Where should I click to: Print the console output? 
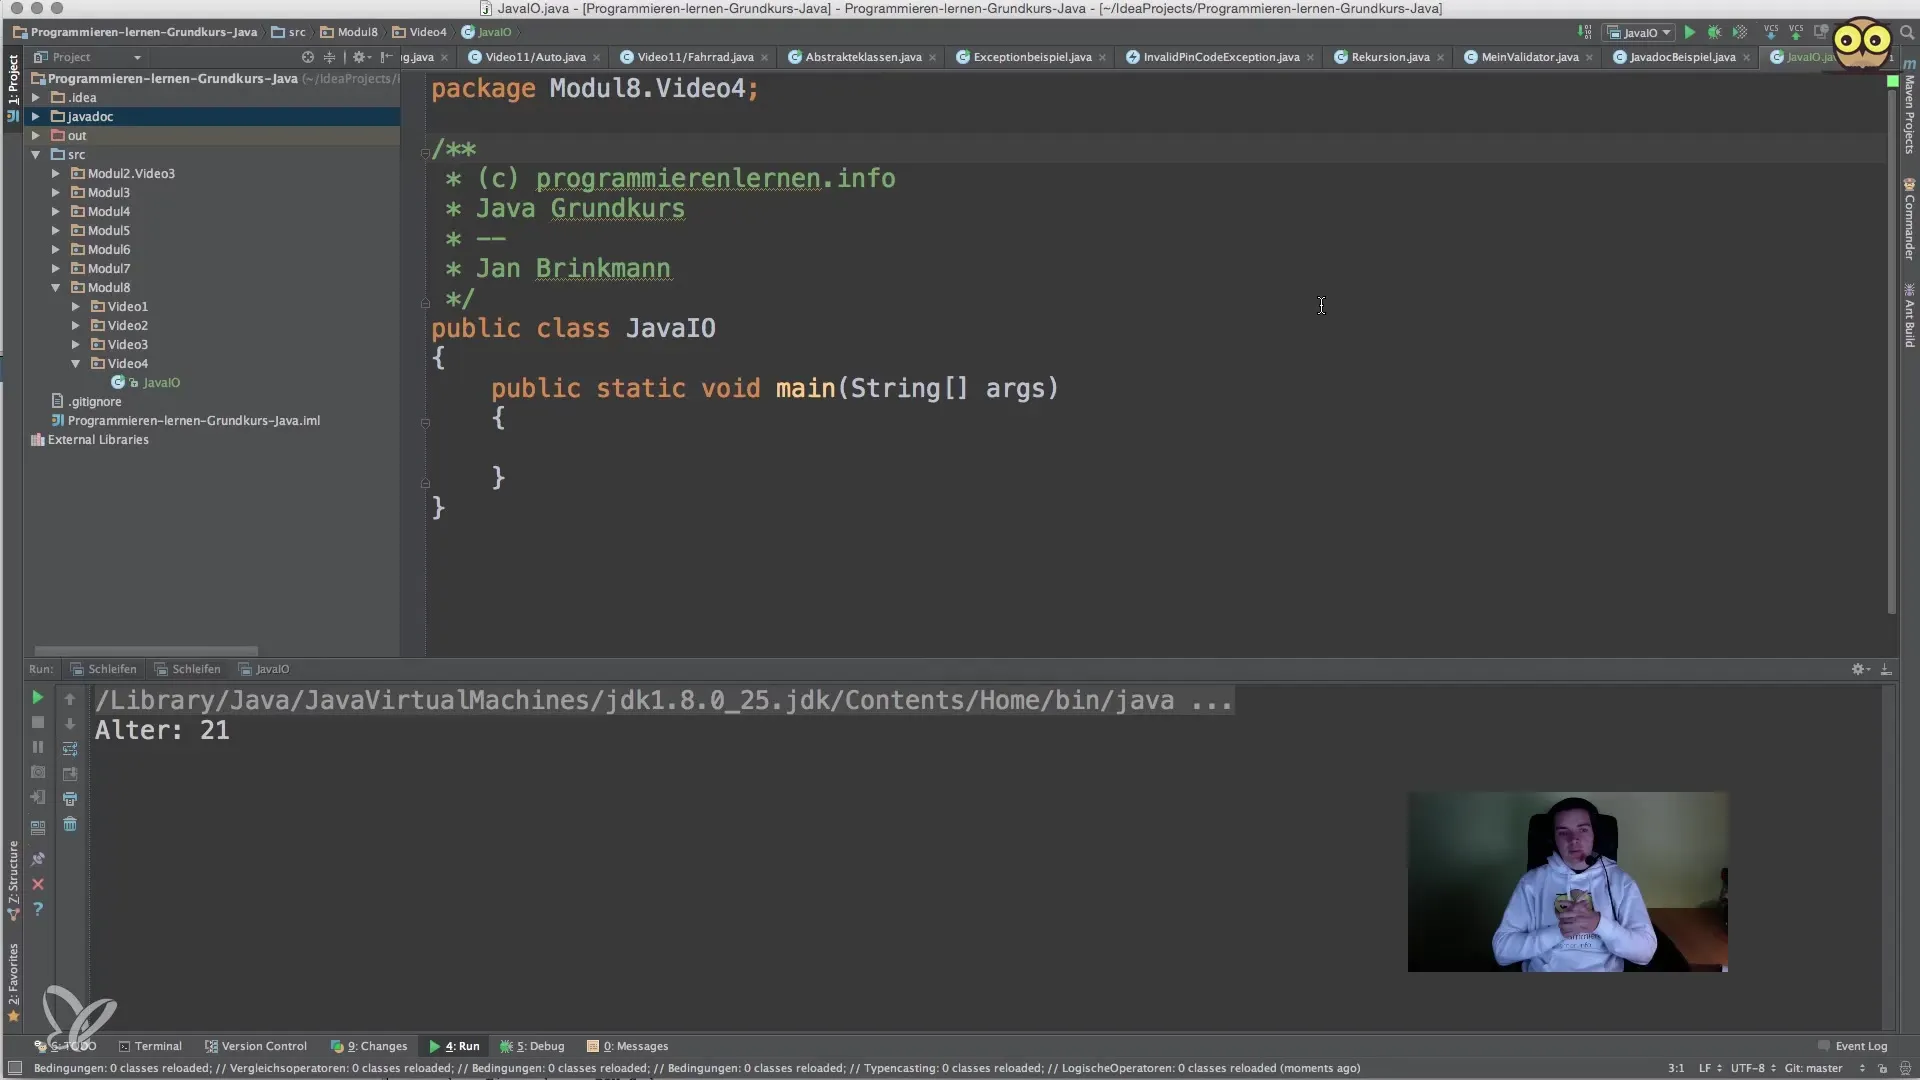70,799
